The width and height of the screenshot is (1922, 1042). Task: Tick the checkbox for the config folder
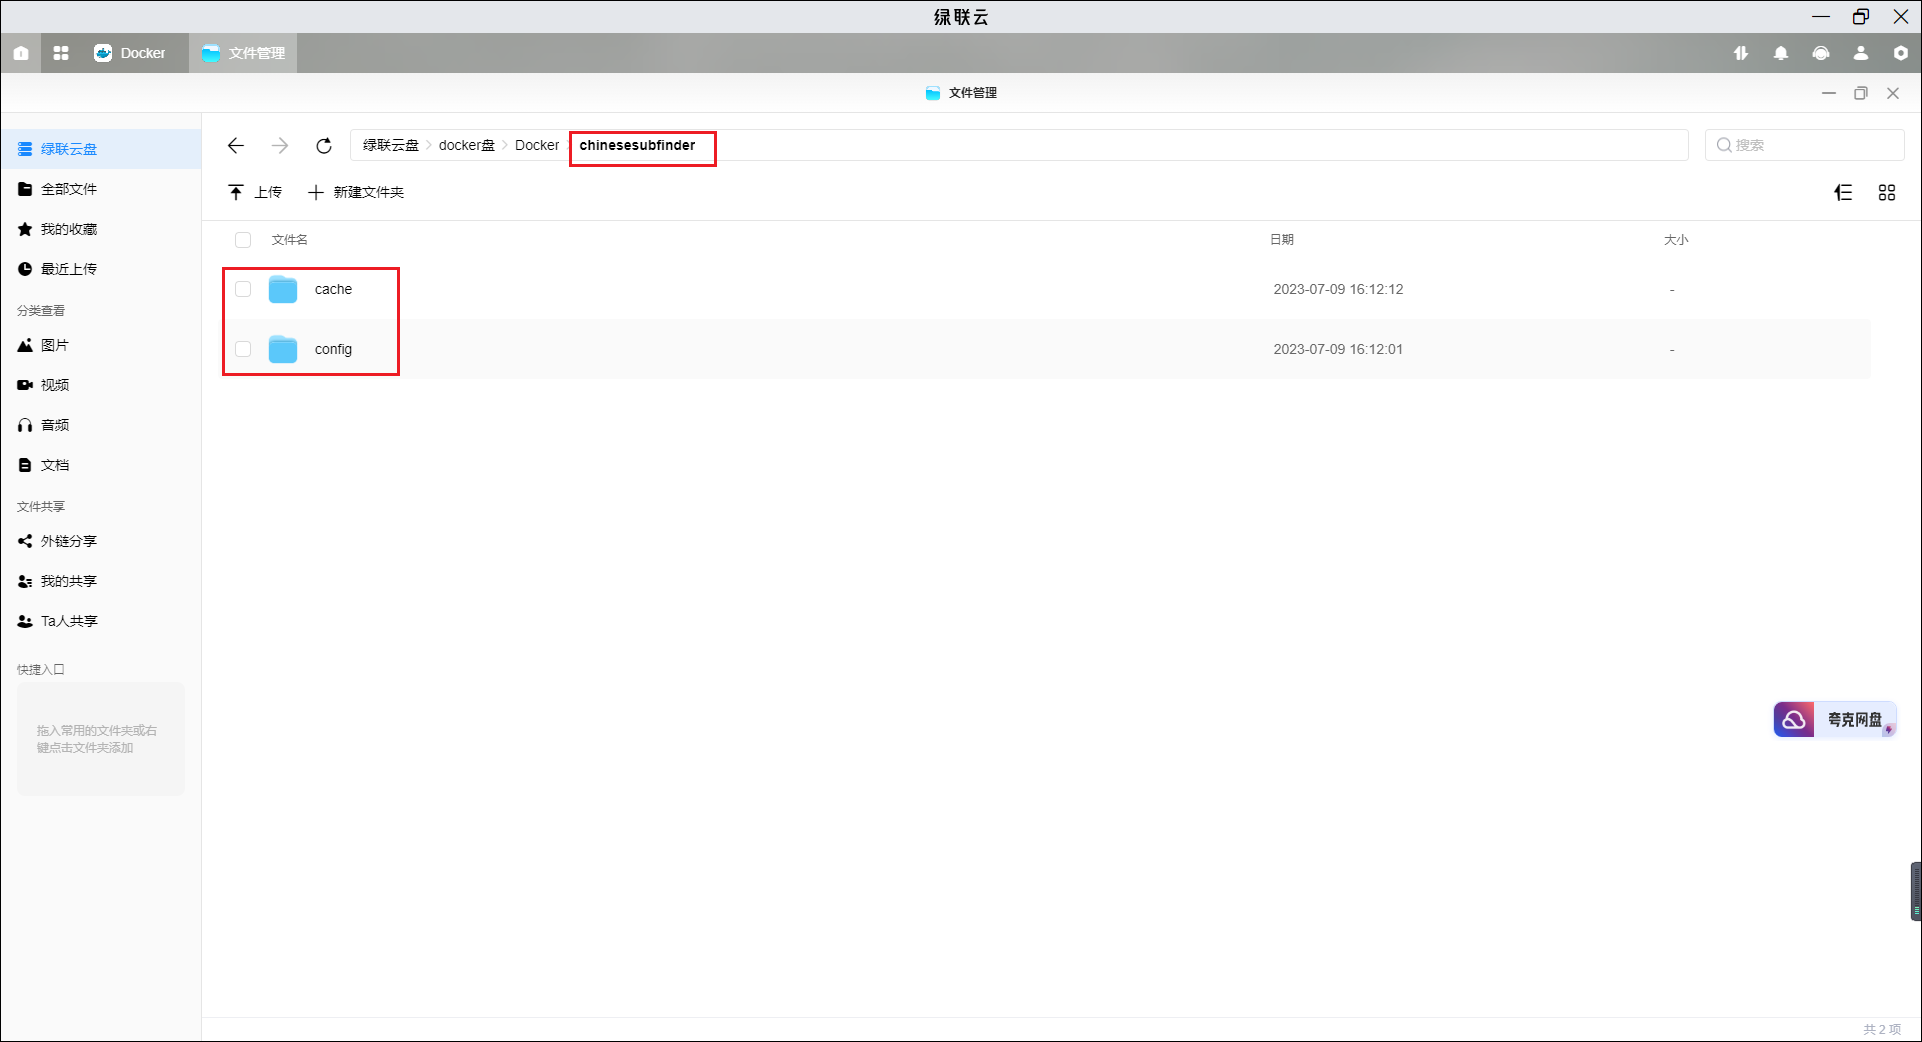243,349
